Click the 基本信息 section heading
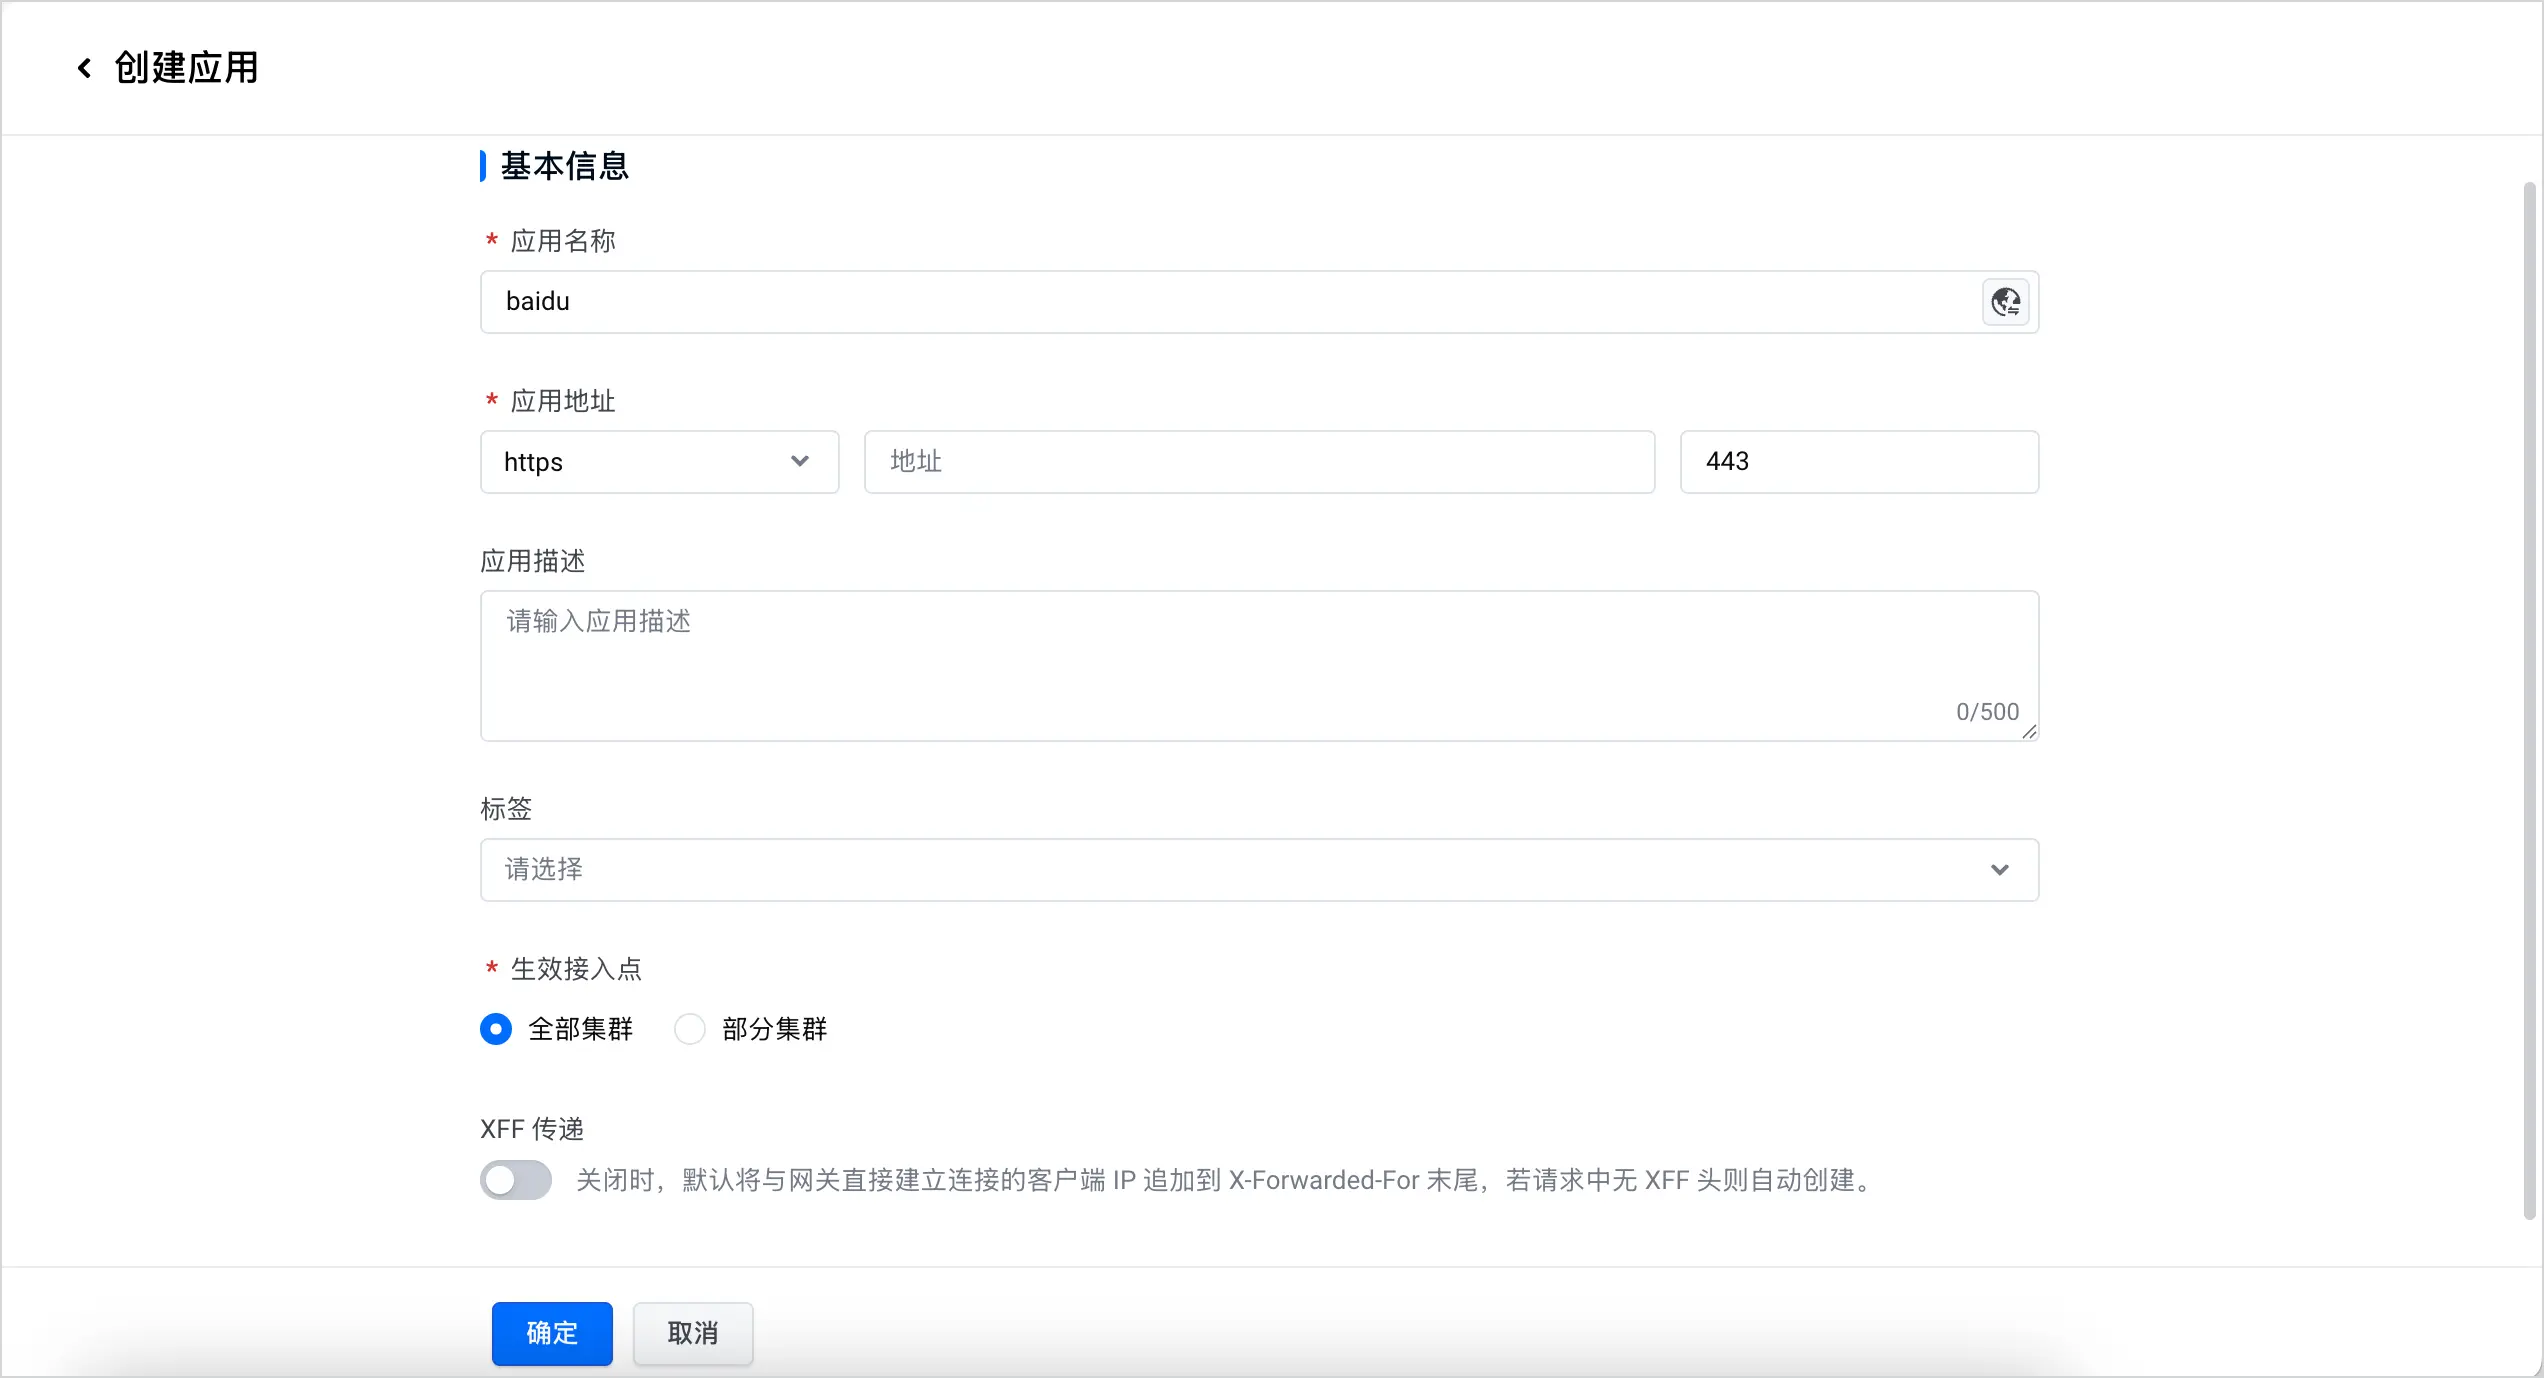 [x=564, y=166]
